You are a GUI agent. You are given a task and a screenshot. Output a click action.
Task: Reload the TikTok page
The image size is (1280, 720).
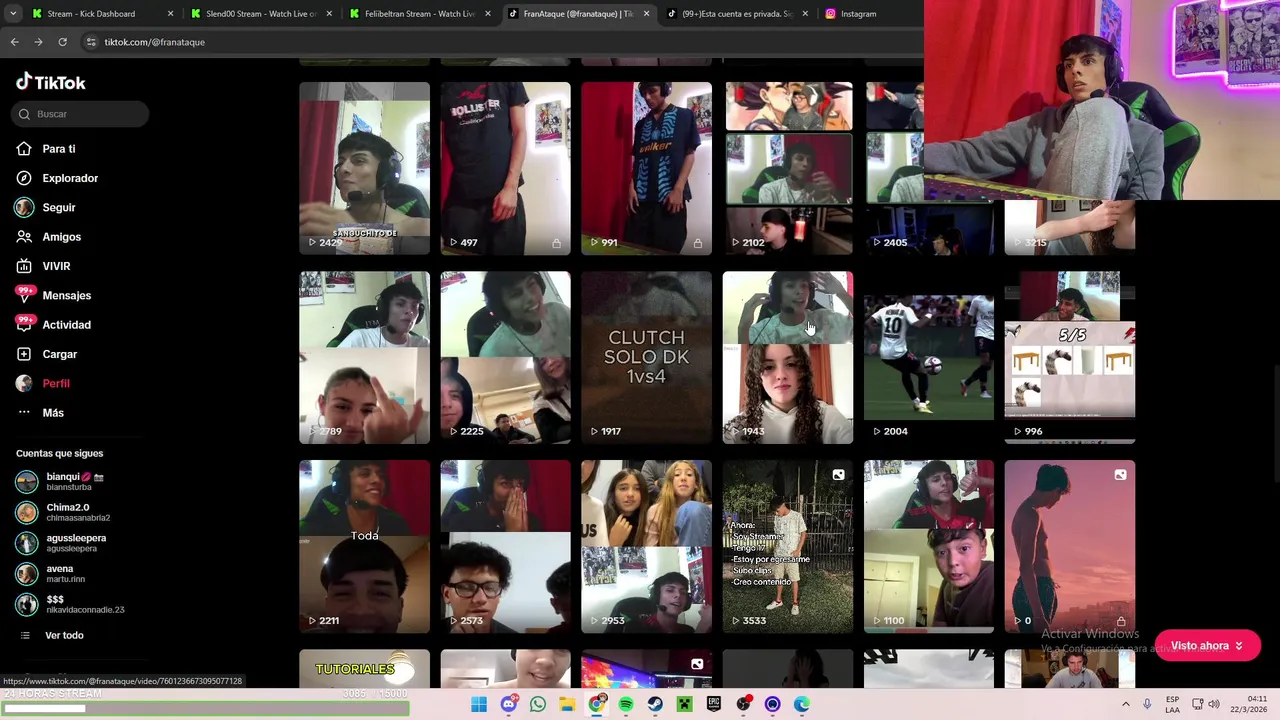(62, 42)
